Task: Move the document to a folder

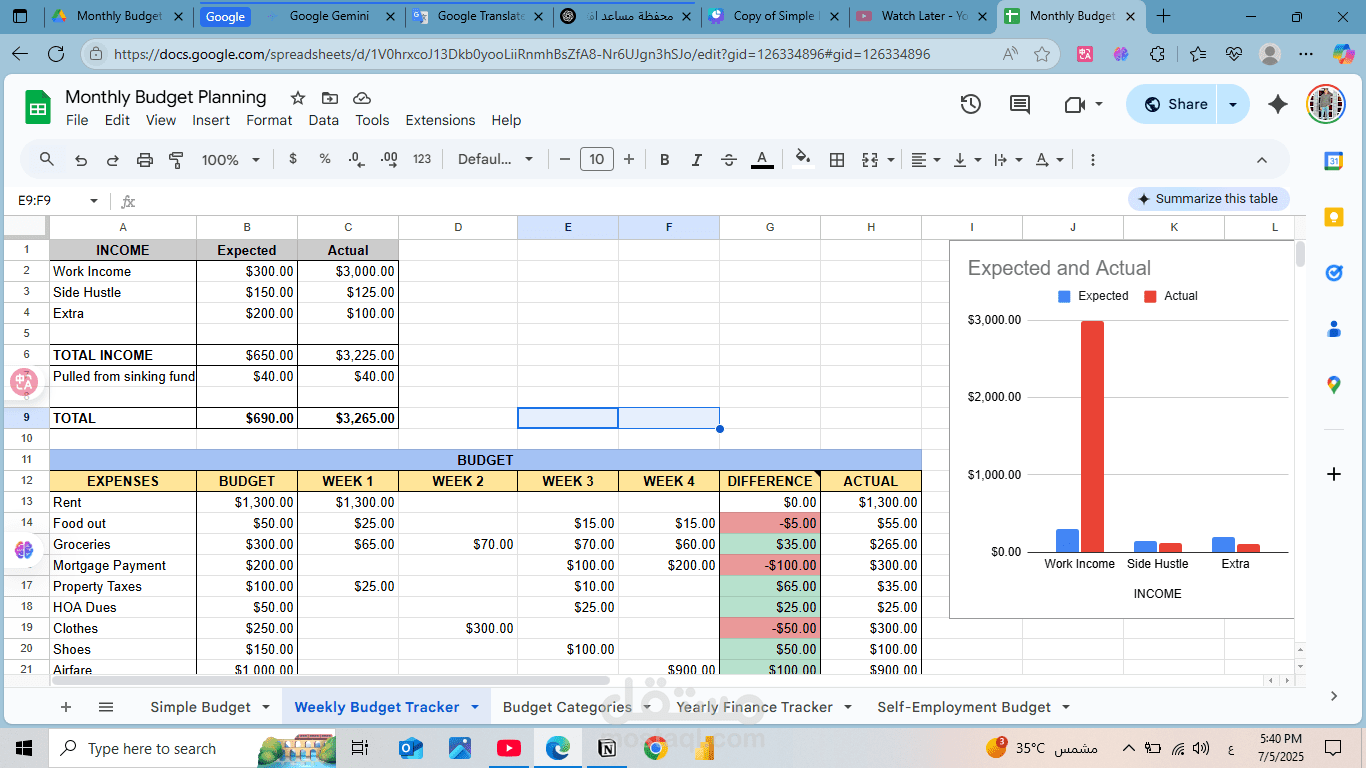Action: click(x=330, y=97)
